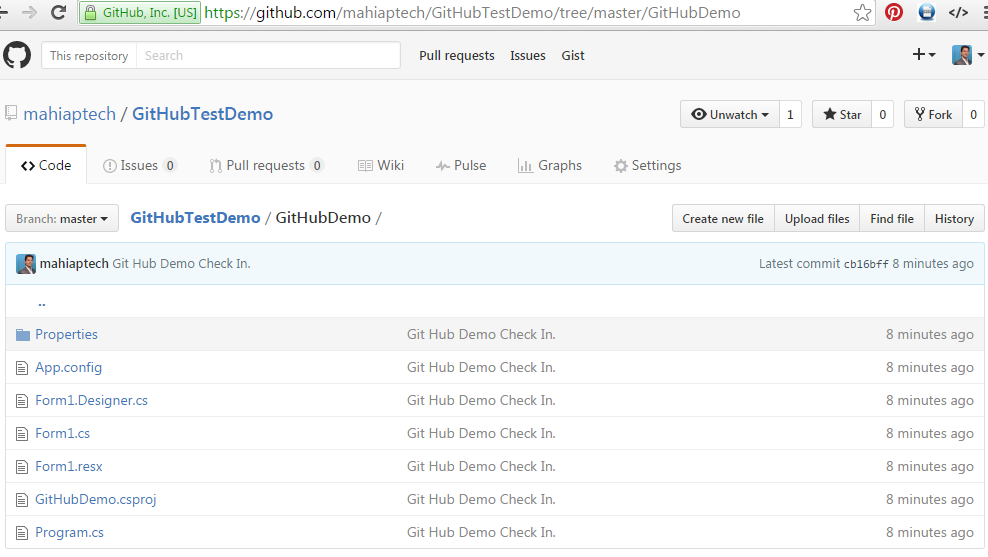Open the plus create-new dropdown
This screenshot has height=557, width=988.
coord(924,55)
